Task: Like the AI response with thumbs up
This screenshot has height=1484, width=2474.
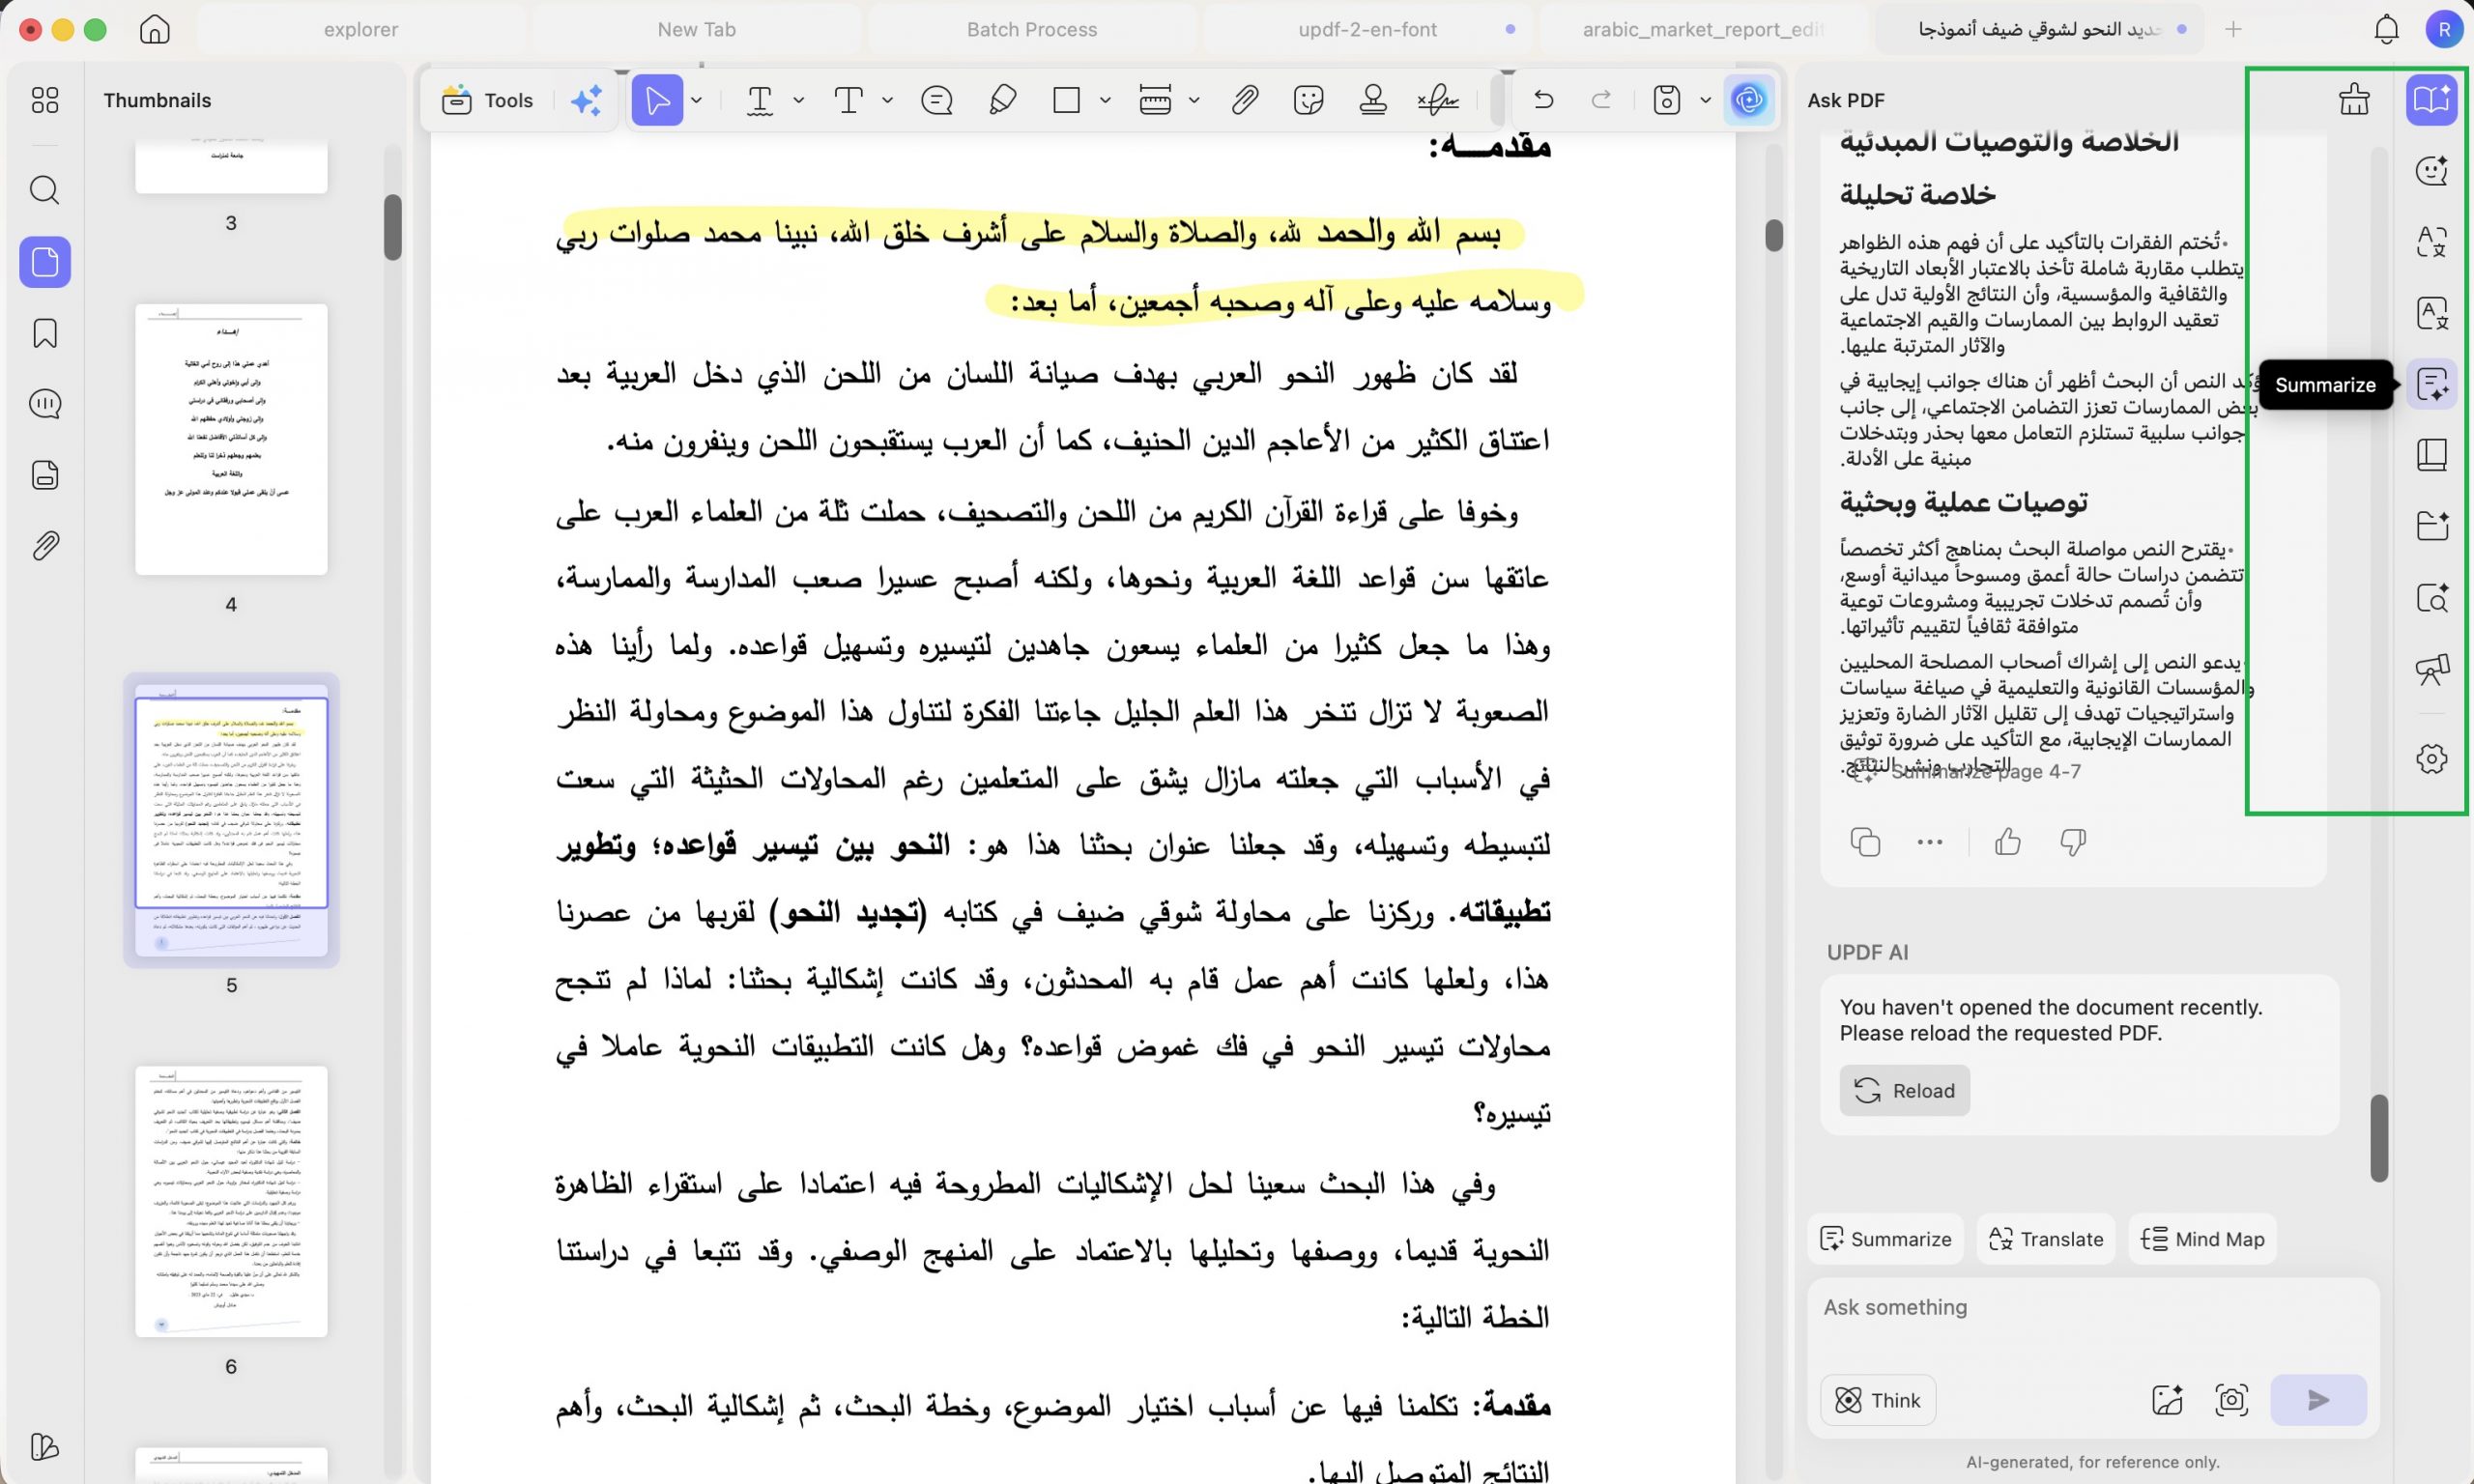Action: tap(2008, 842)
